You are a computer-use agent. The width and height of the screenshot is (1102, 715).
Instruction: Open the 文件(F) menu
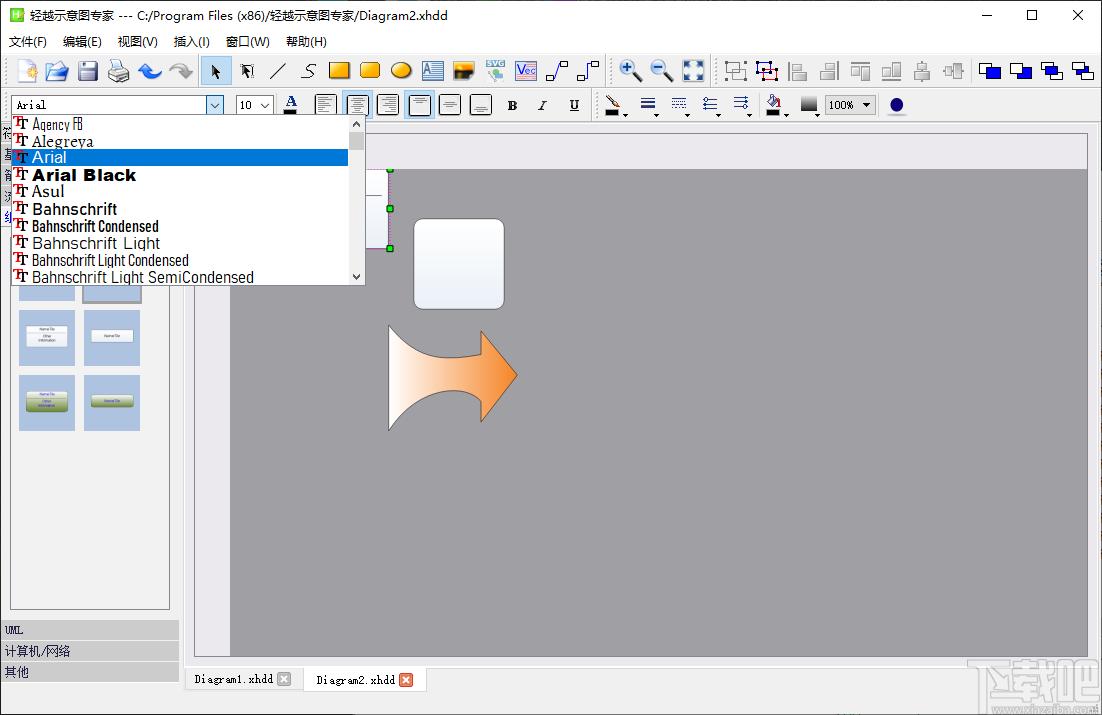point(27,41)
